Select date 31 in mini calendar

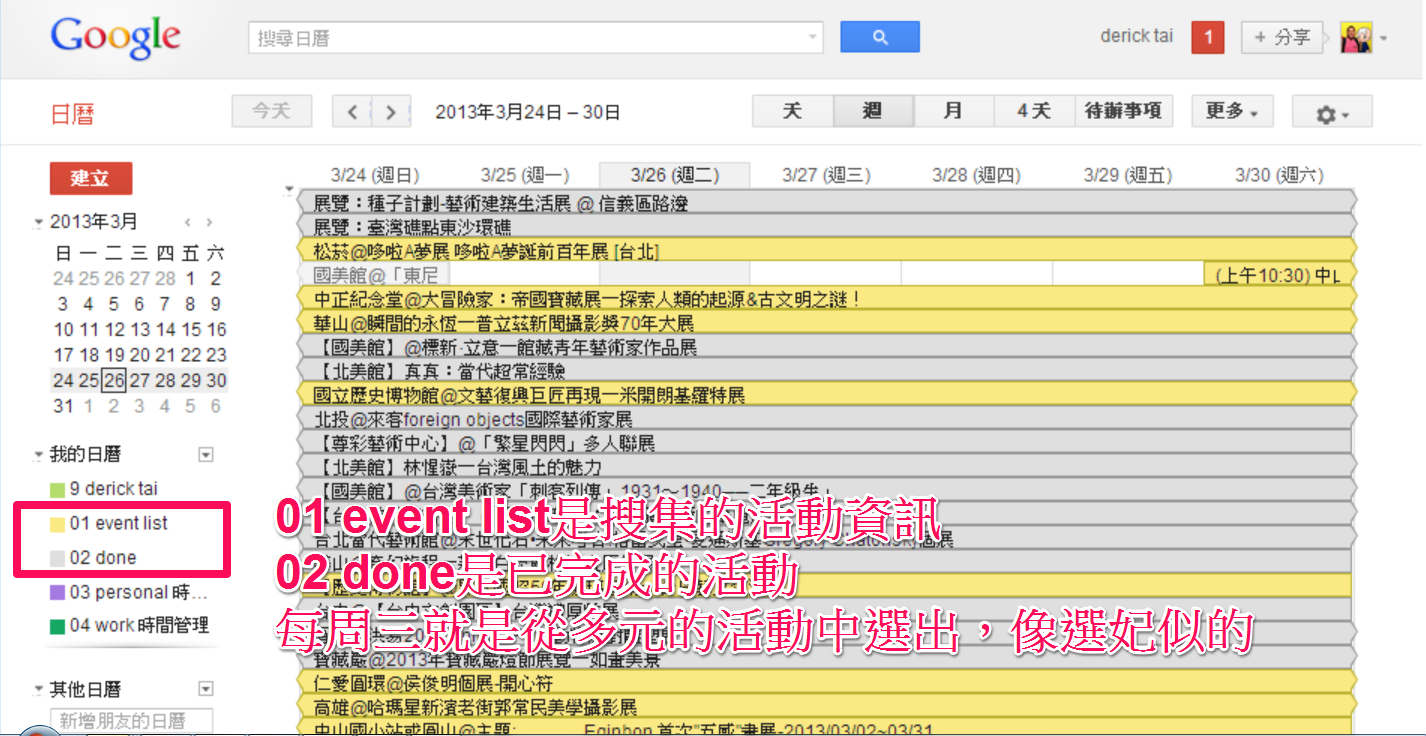click(x=63, y=406)
